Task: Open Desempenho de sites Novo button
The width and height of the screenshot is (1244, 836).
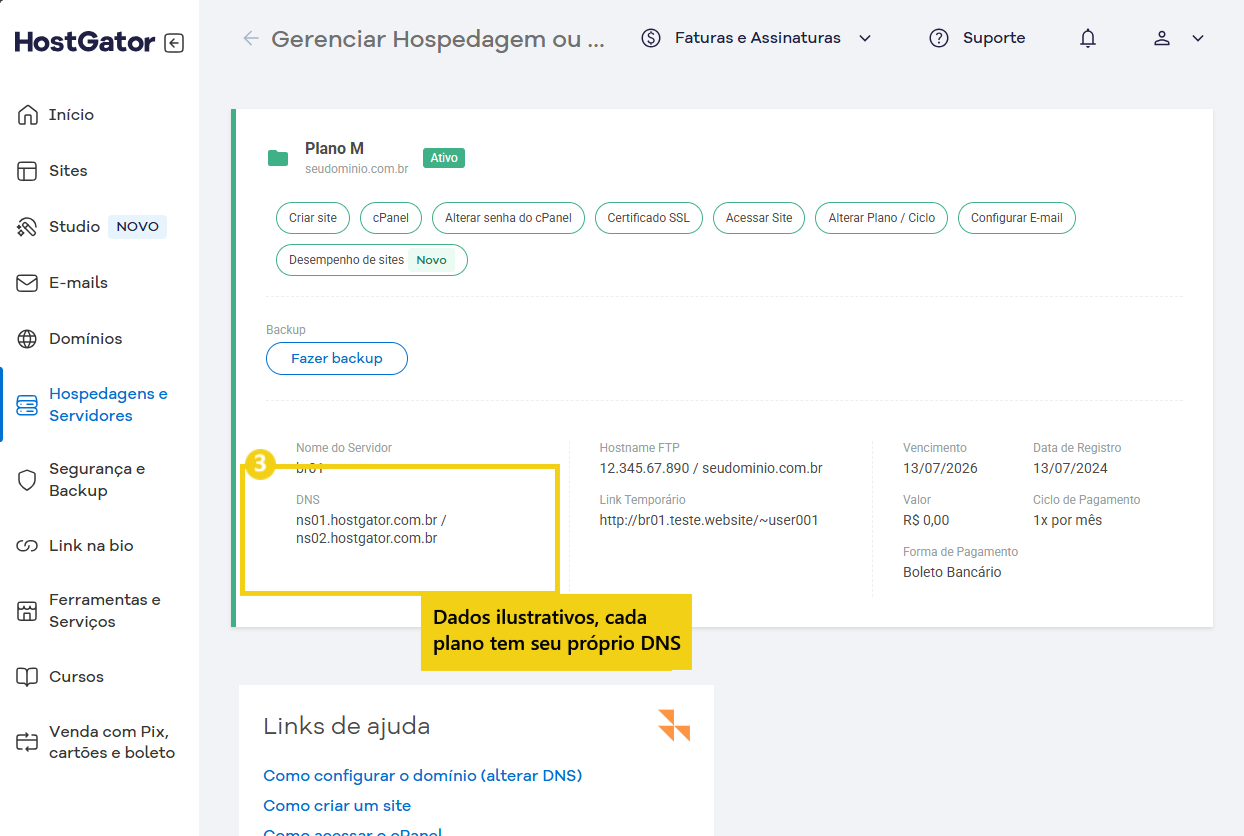Action: pos(372,260)
